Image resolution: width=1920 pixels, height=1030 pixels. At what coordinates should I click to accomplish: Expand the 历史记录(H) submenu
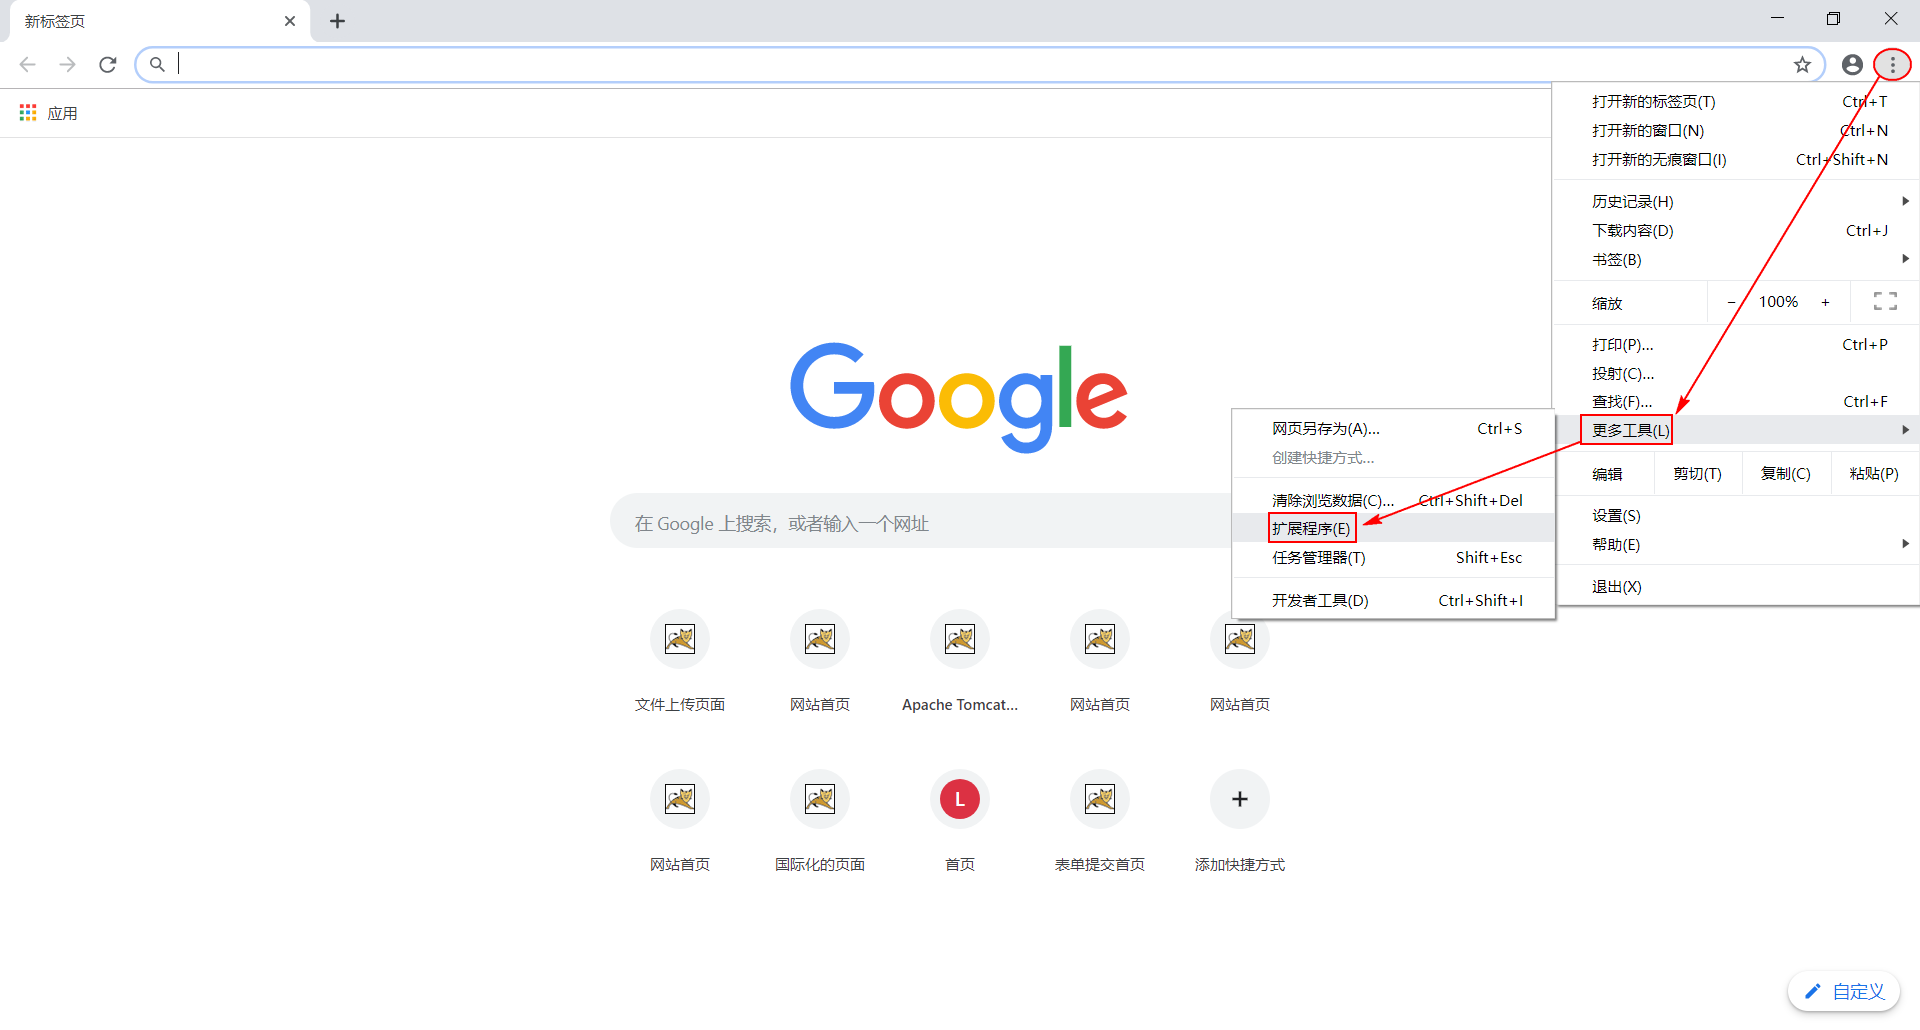(1633, 201)
